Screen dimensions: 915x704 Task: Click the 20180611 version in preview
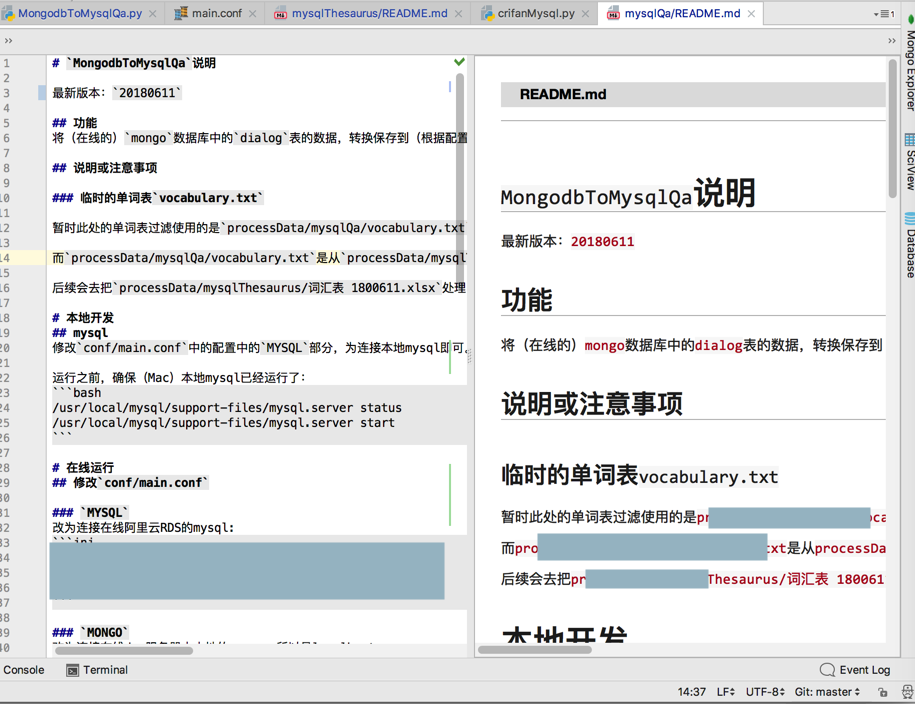point(602,242)
